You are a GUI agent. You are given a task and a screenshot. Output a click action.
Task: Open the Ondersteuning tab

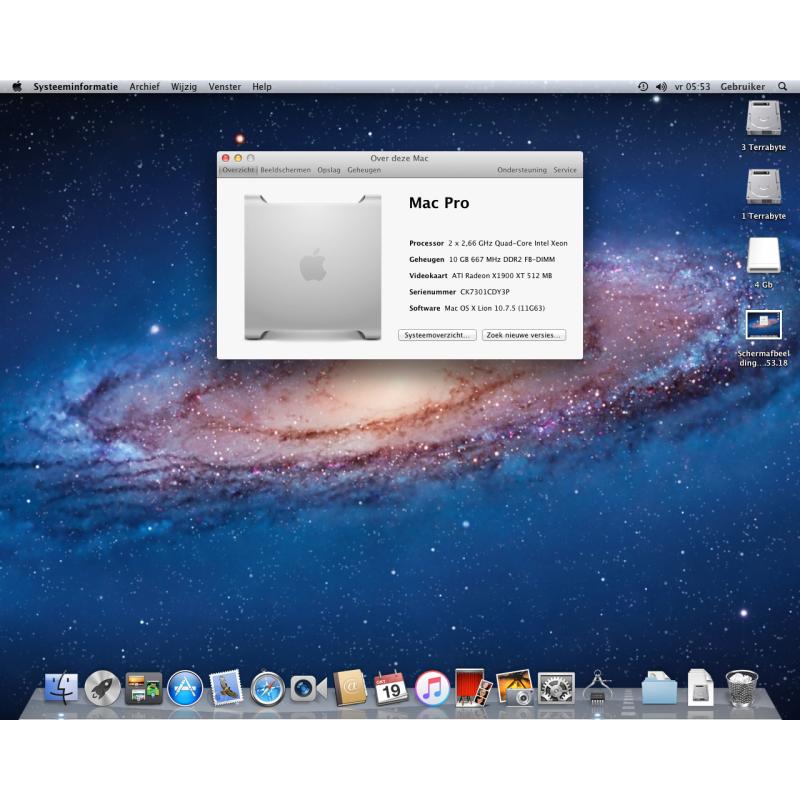click(522, 170)
